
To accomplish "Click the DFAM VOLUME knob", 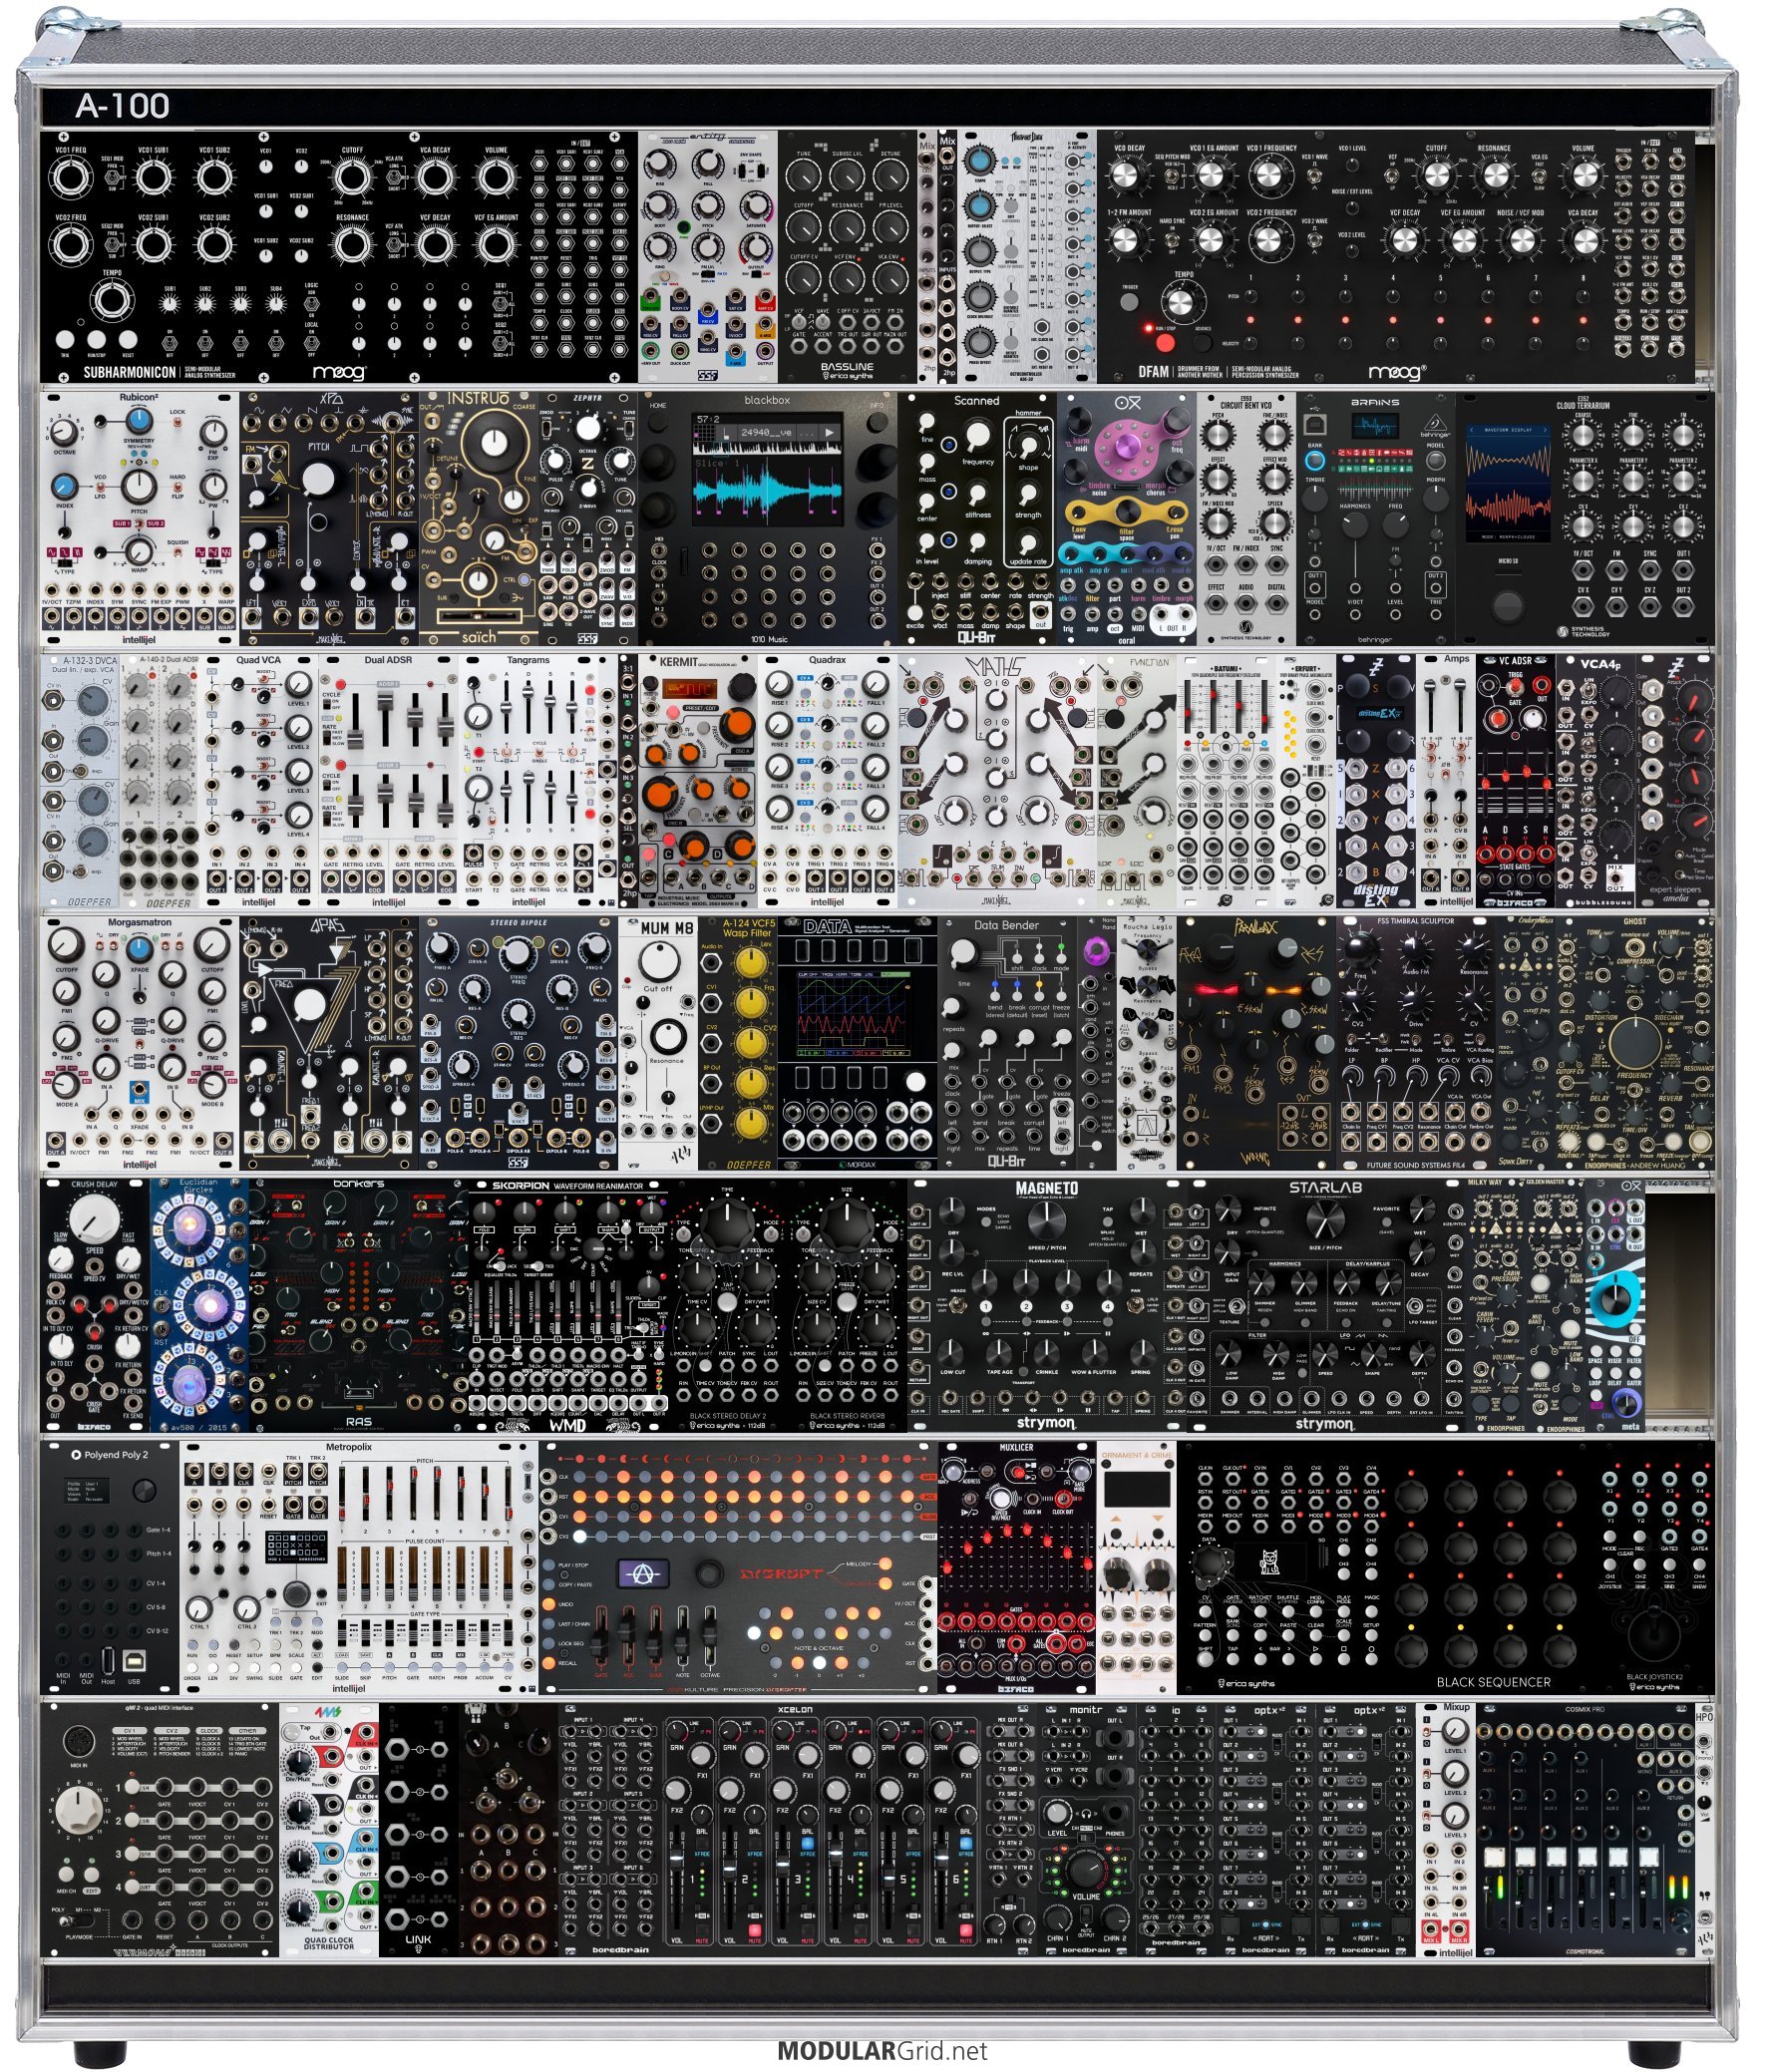I will click(x=1585, y=175).
